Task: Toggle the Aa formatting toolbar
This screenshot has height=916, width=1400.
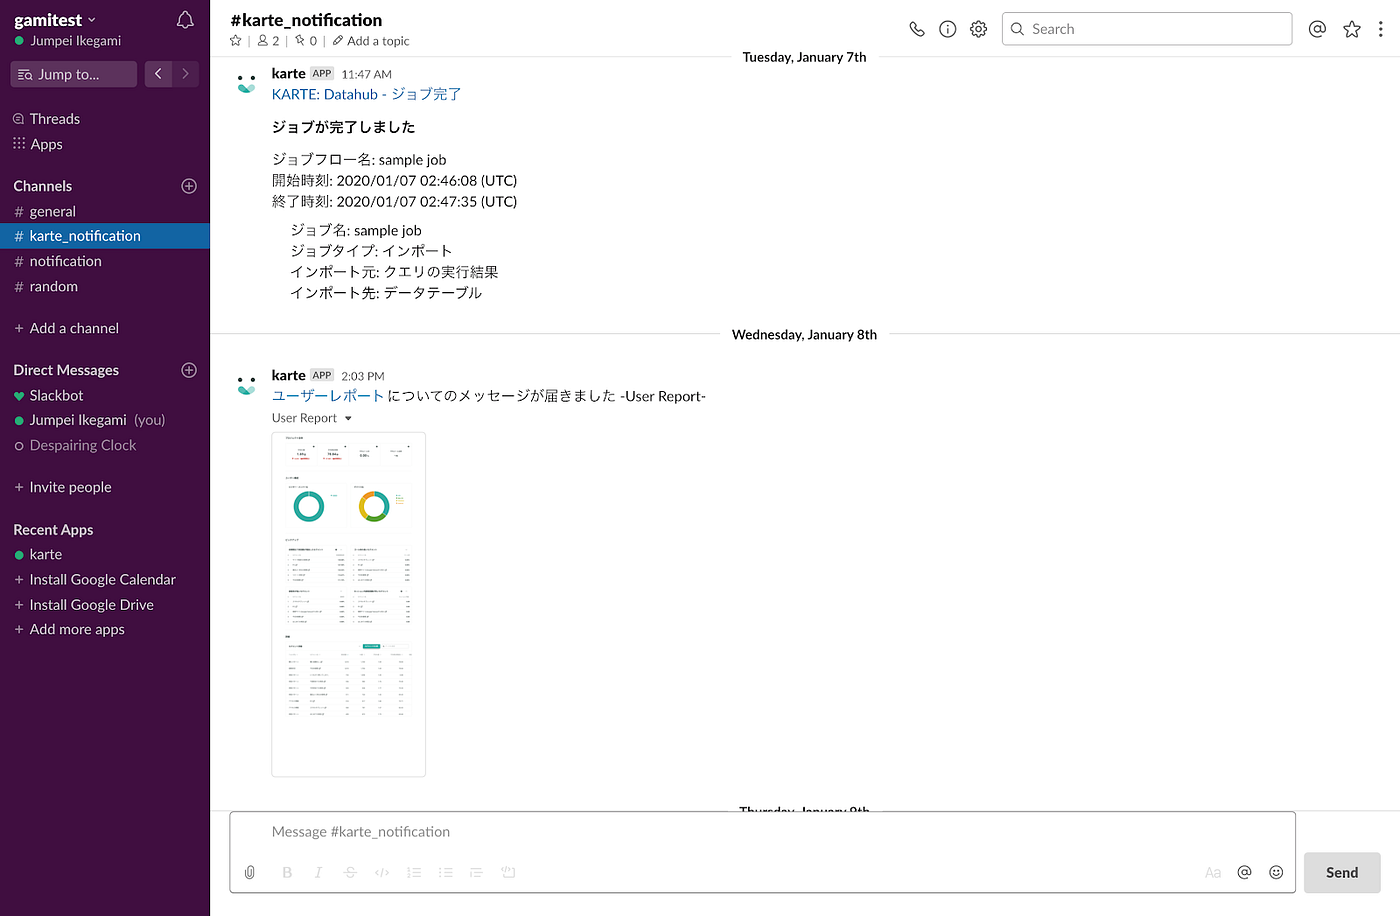Action: (1213, 872)
